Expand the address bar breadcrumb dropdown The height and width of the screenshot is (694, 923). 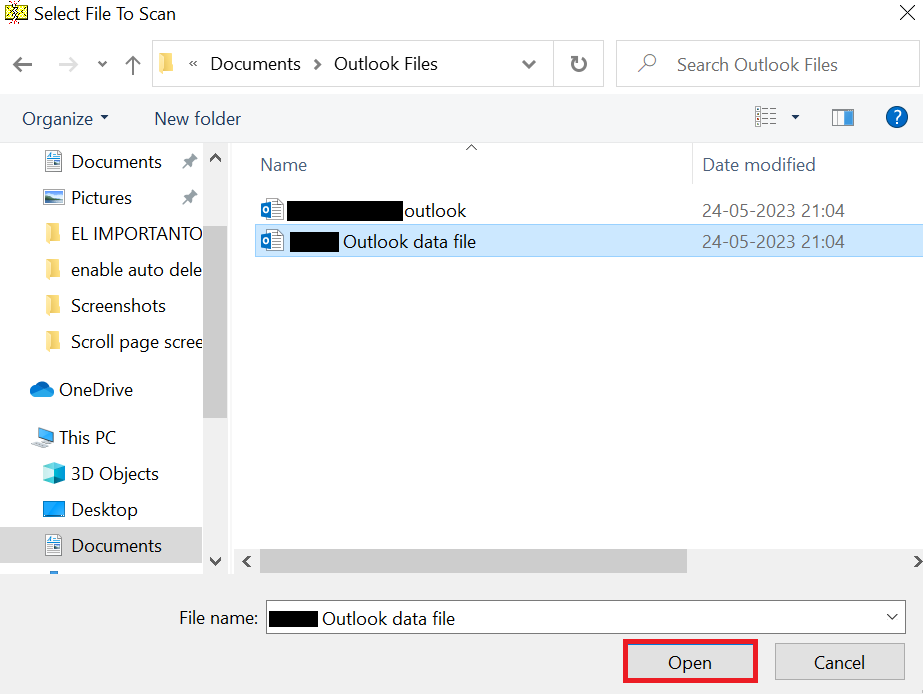(x=529, y=64)
